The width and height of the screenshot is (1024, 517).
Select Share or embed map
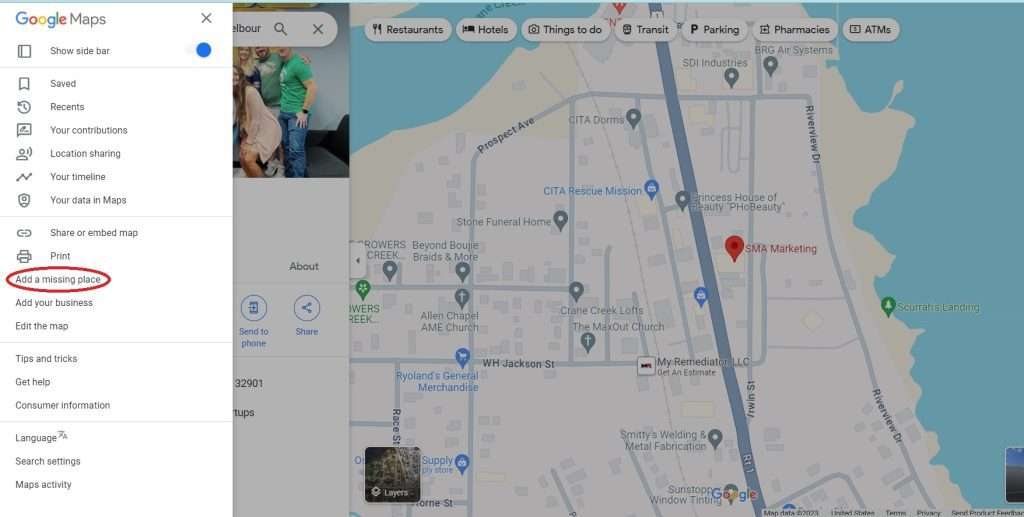click(94, 233)
